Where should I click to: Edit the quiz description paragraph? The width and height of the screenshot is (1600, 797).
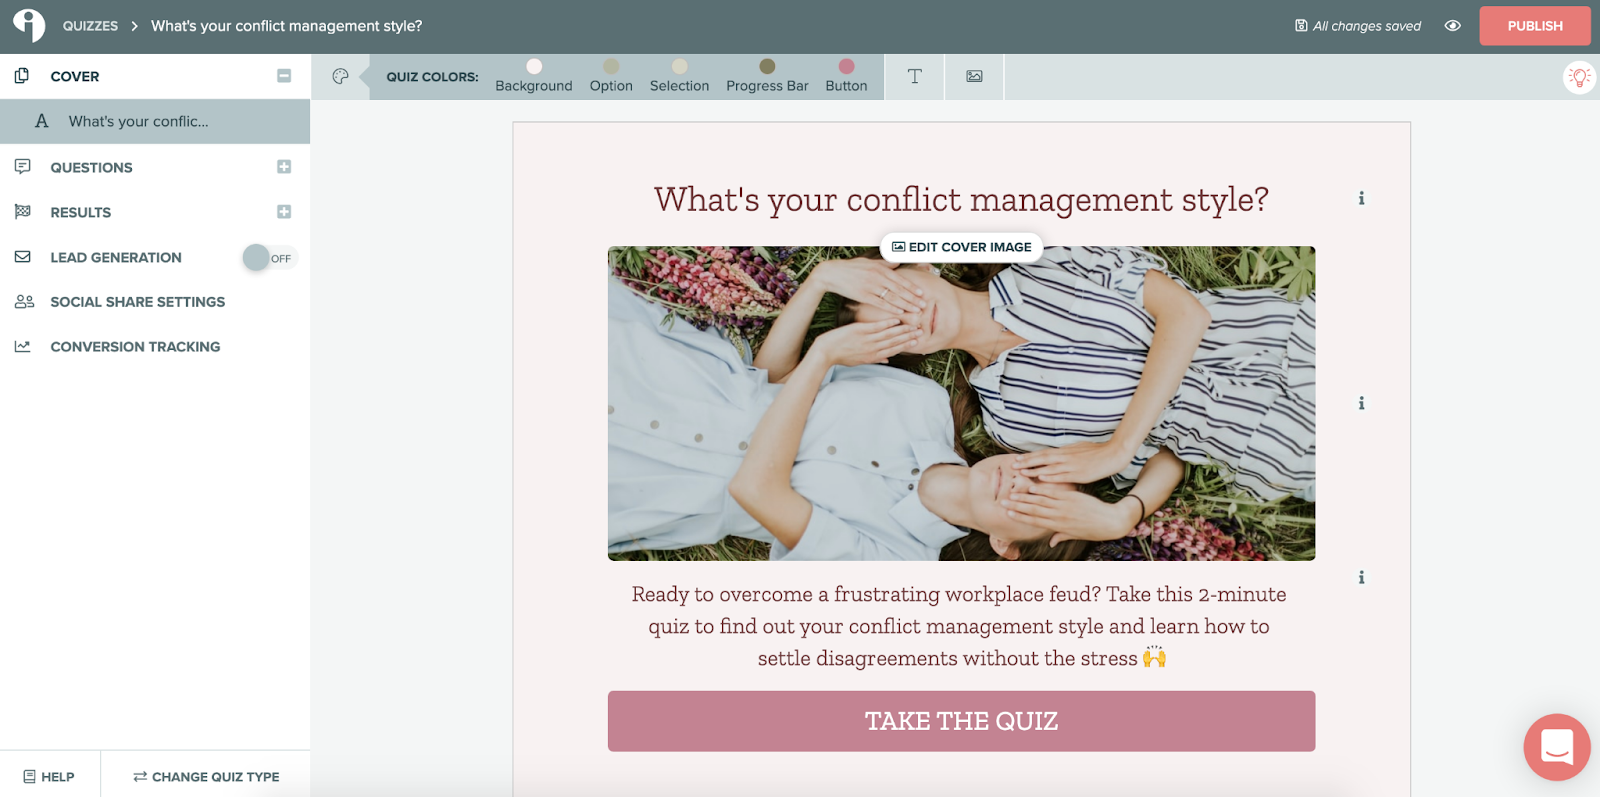point(959,626)
